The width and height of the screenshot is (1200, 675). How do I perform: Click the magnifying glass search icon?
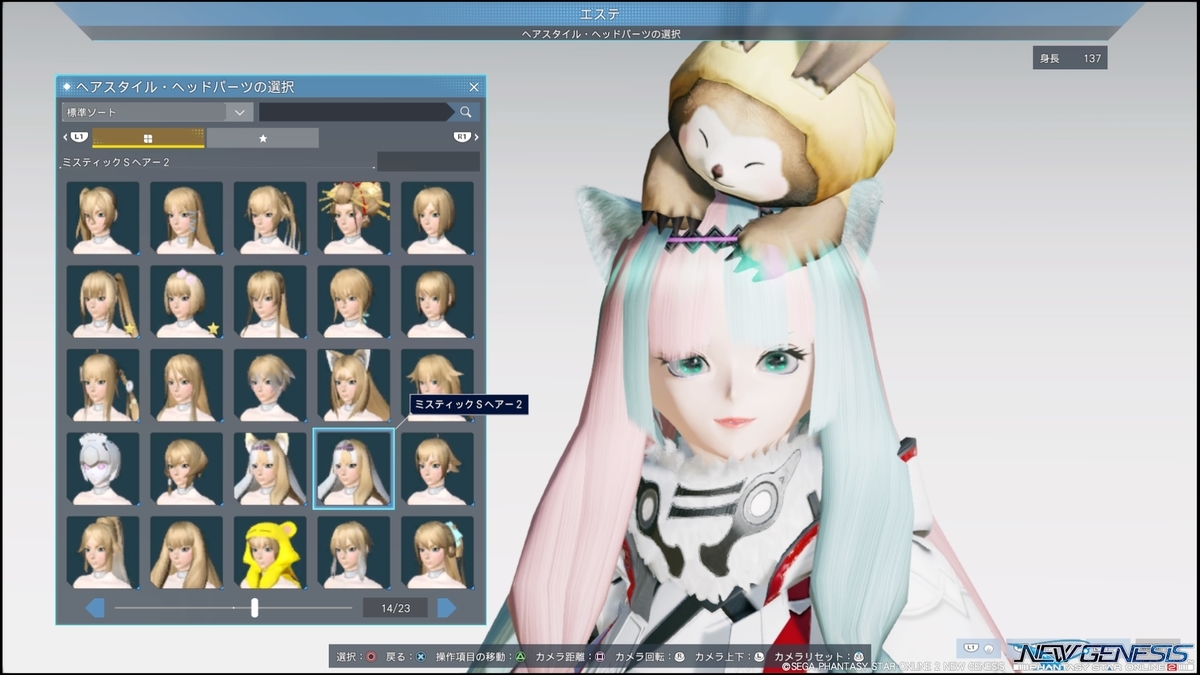click(466, 112)
